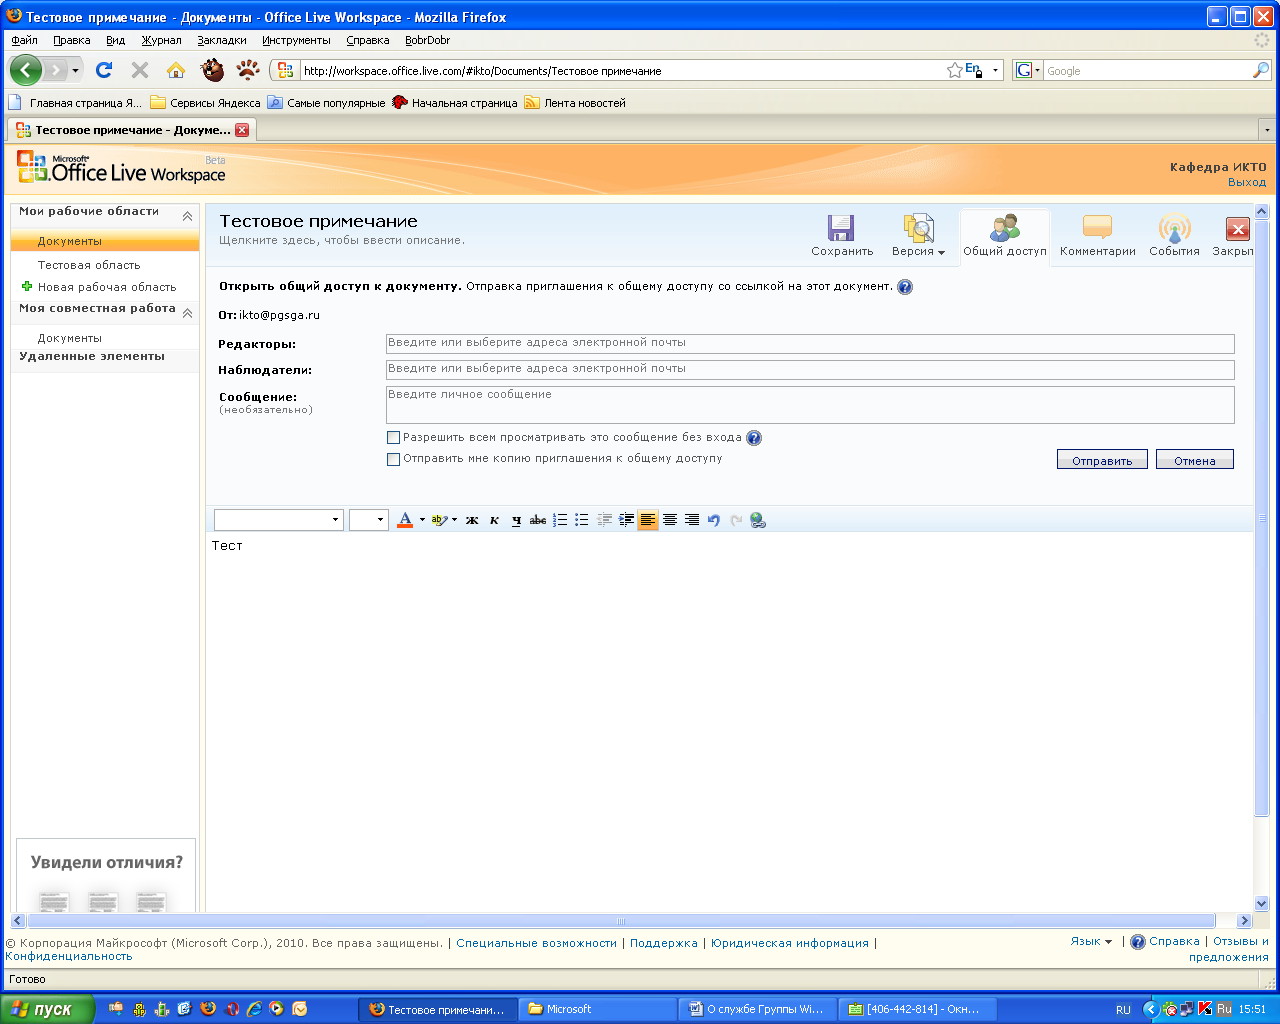Align text right
Screen dimensions: 1280x1024
692,520
